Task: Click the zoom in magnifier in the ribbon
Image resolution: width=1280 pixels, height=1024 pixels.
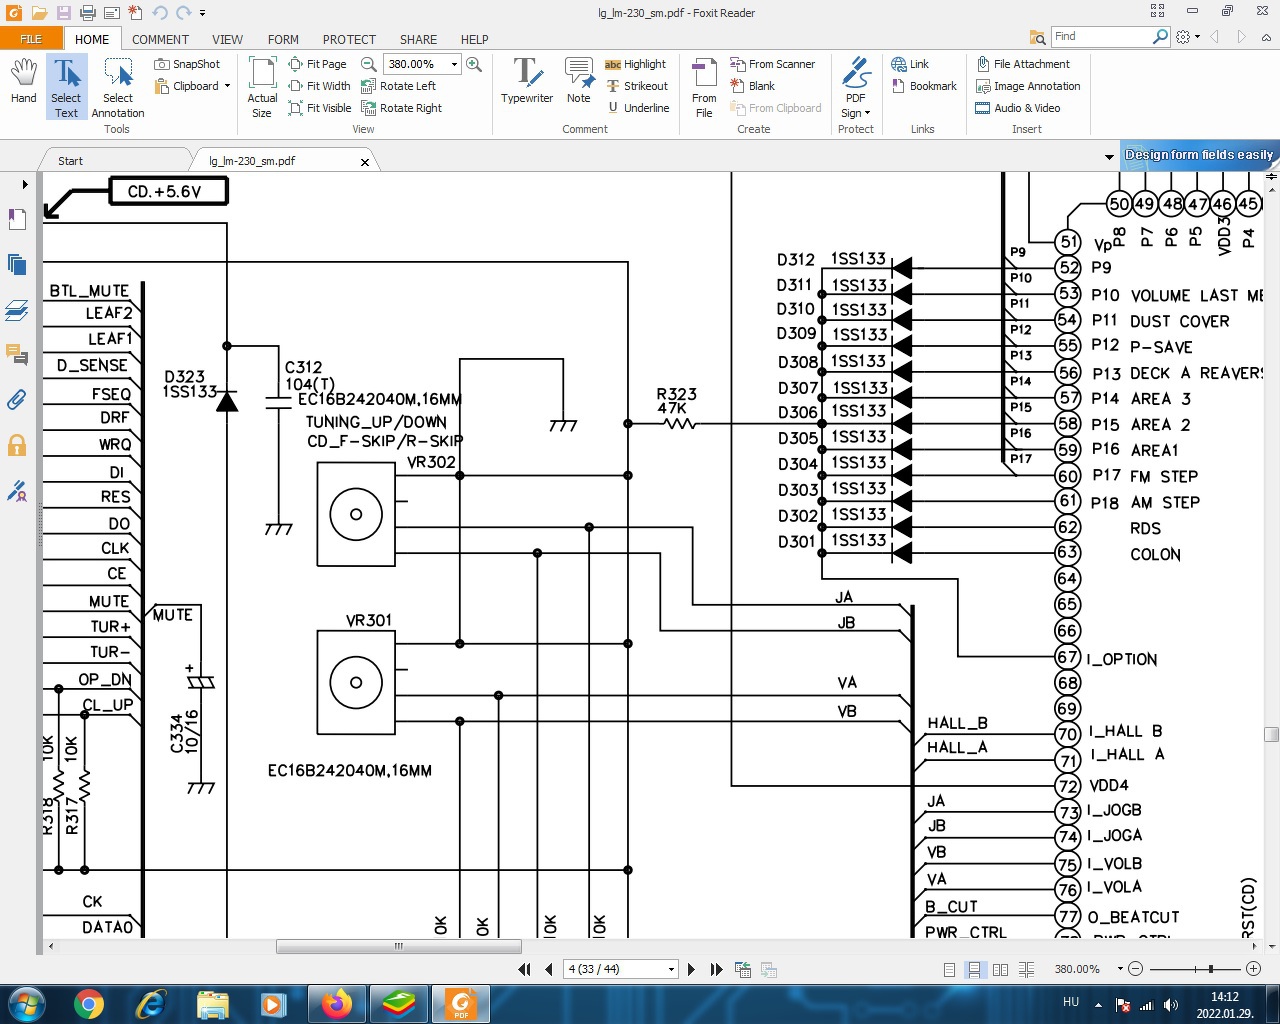Action: pos(474,64)
